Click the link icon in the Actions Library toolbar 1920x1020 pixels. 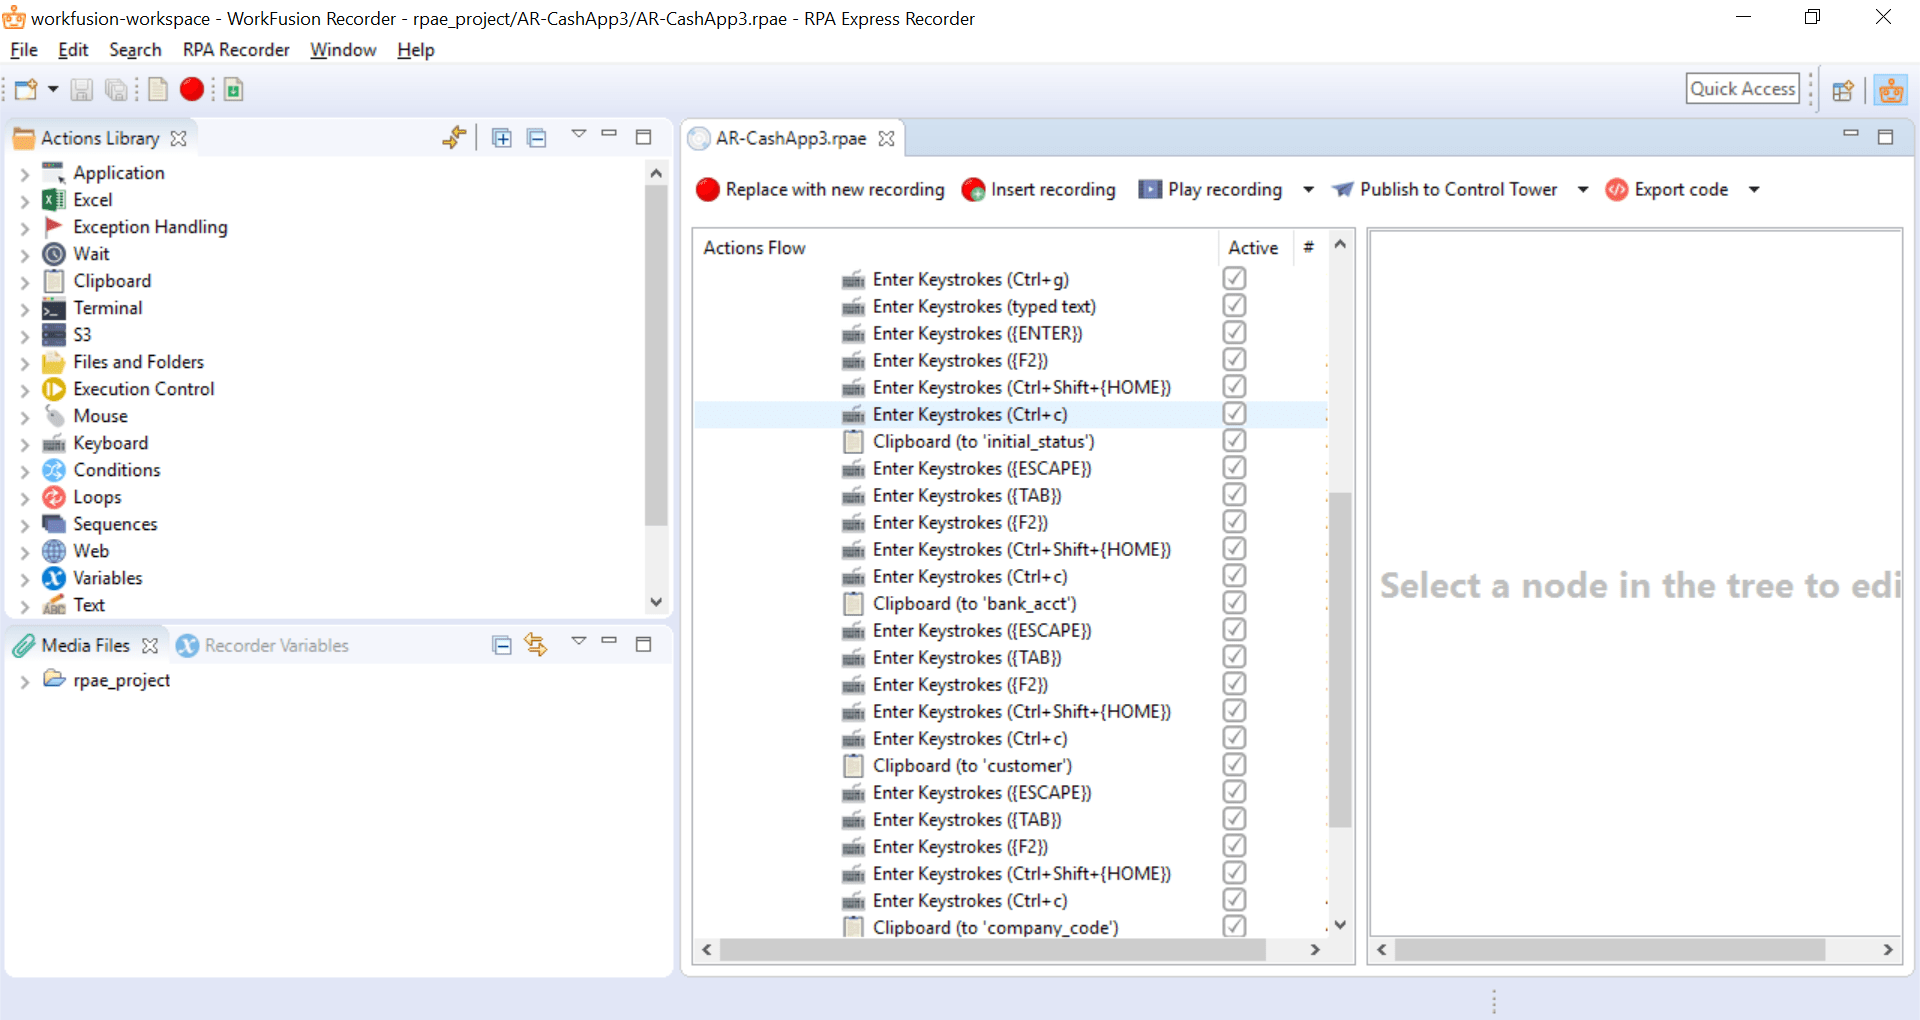click(454, 138)
